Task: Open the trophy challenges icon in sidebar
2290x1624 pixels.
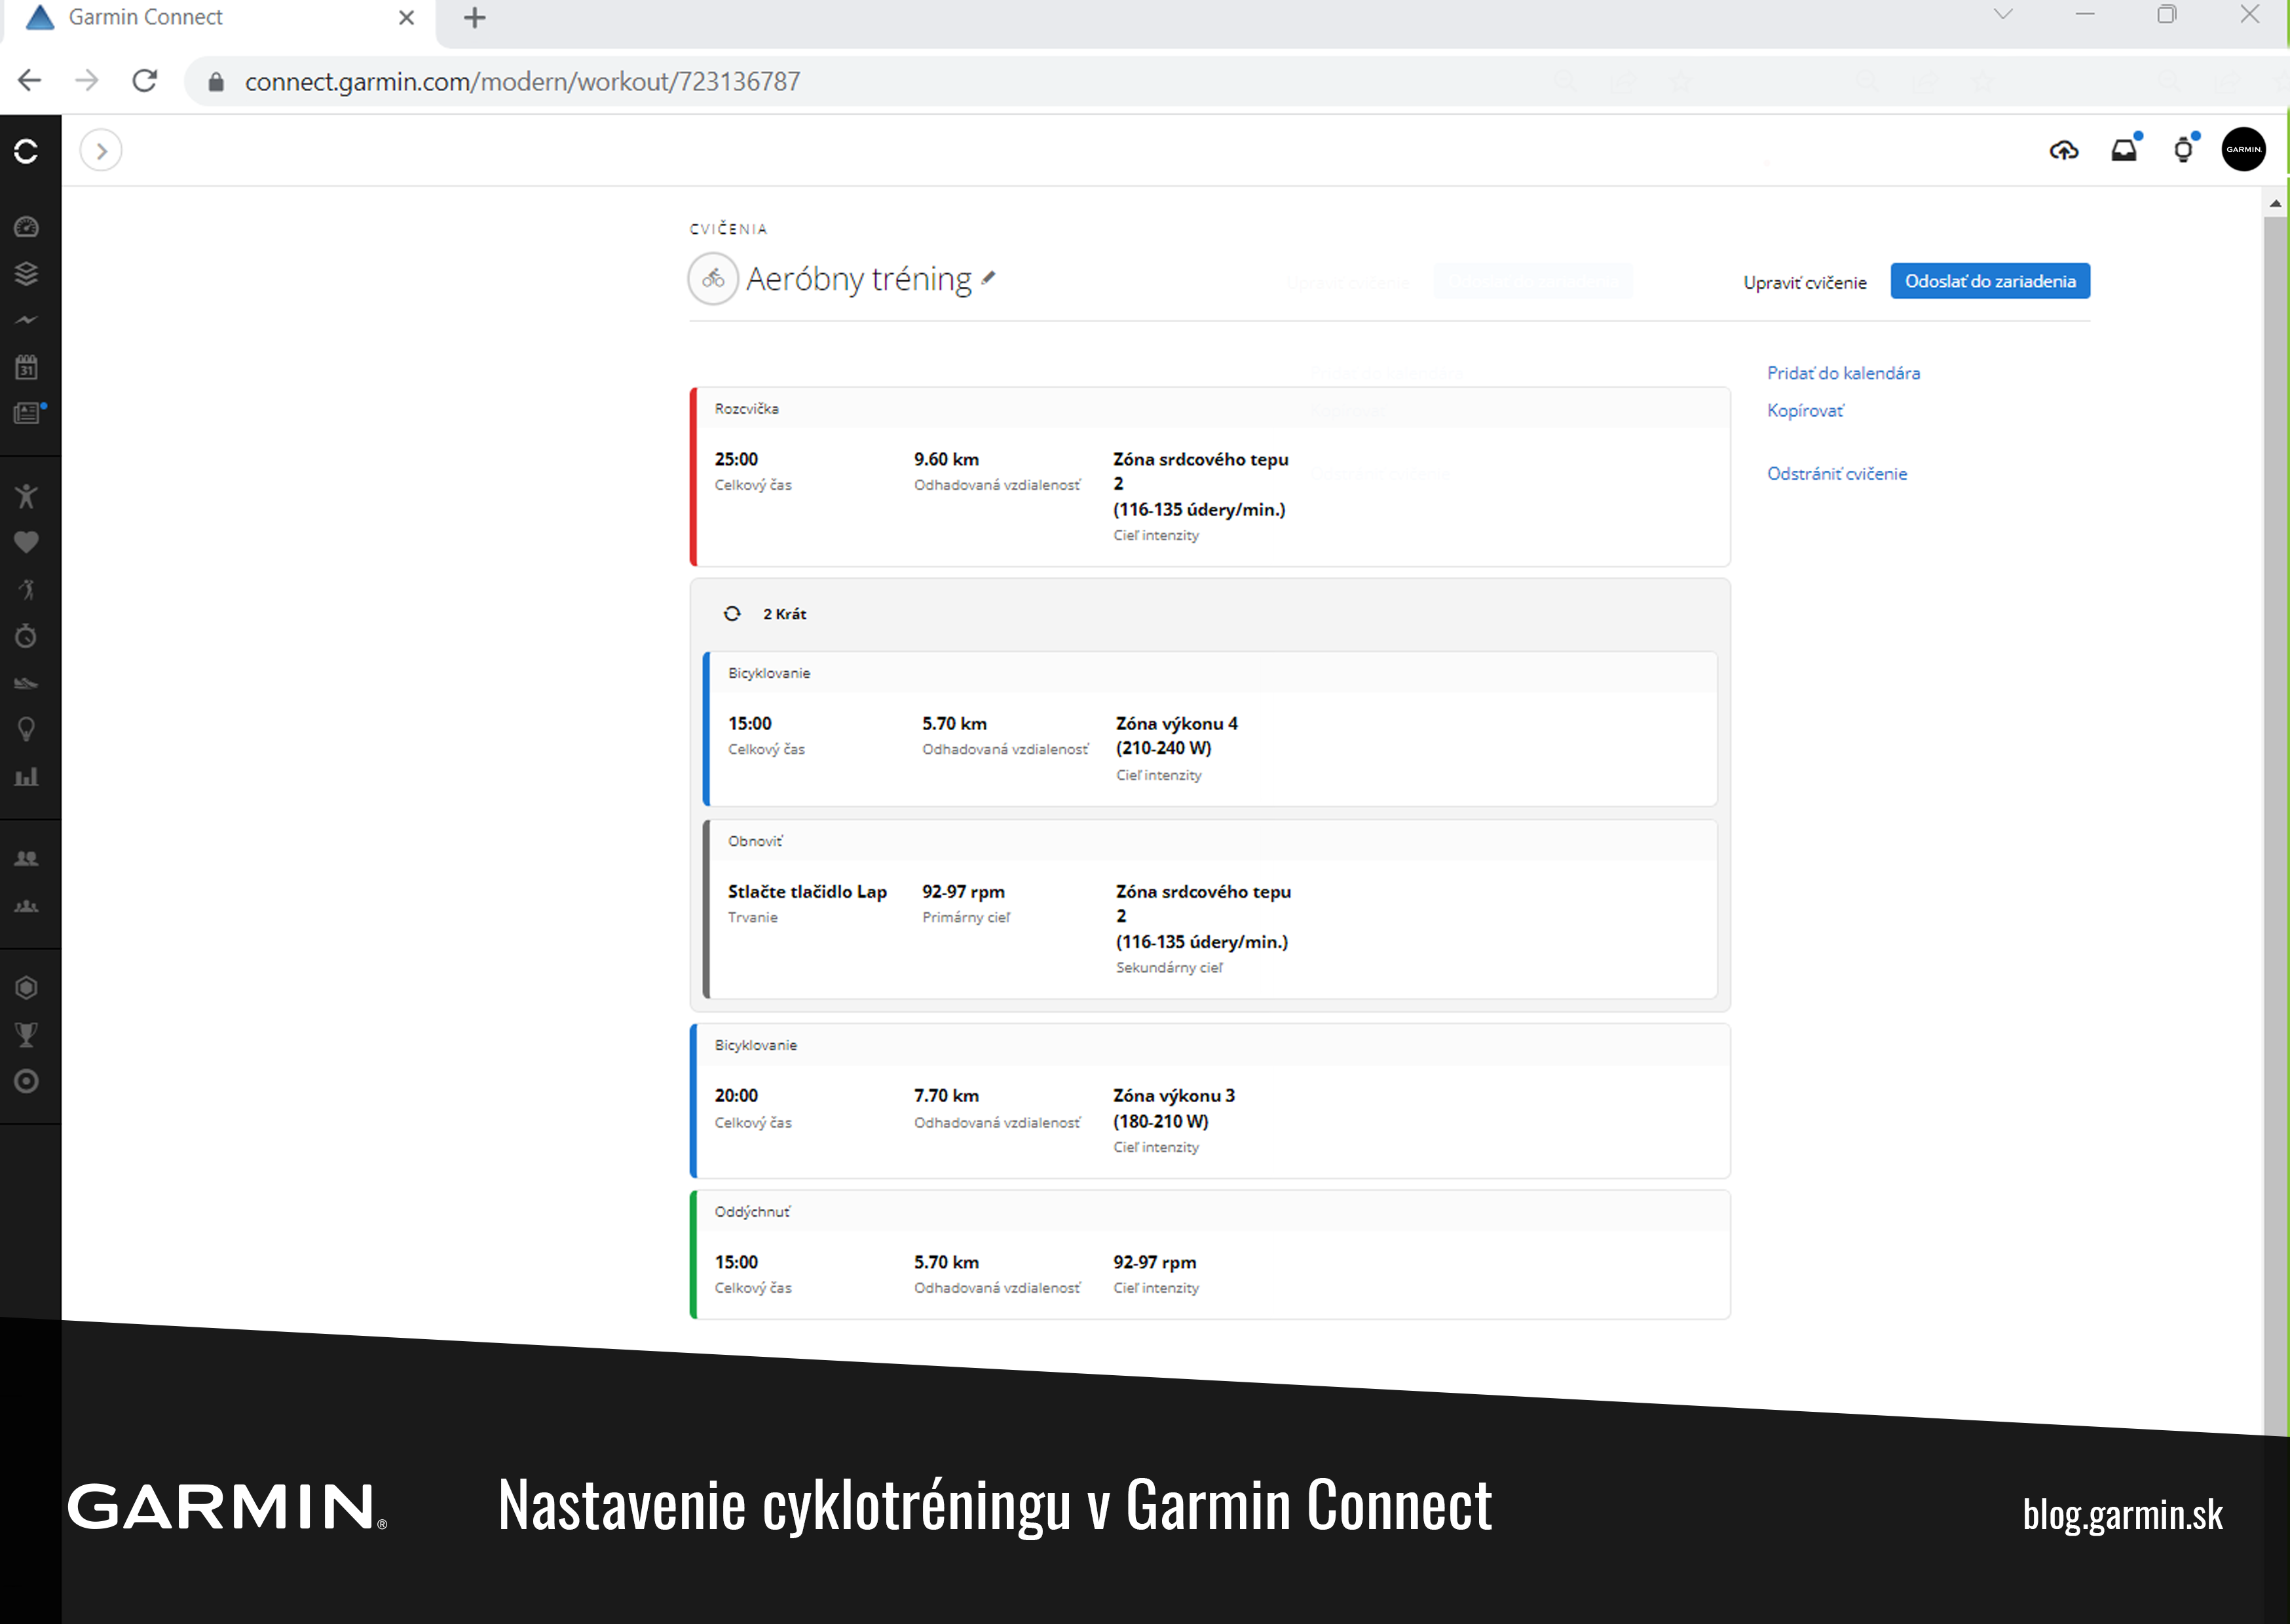Action: point(26,1034)
